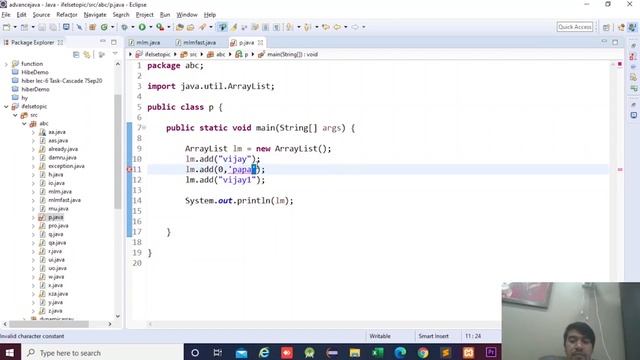Open the File menu

click(x=6, y=15)
